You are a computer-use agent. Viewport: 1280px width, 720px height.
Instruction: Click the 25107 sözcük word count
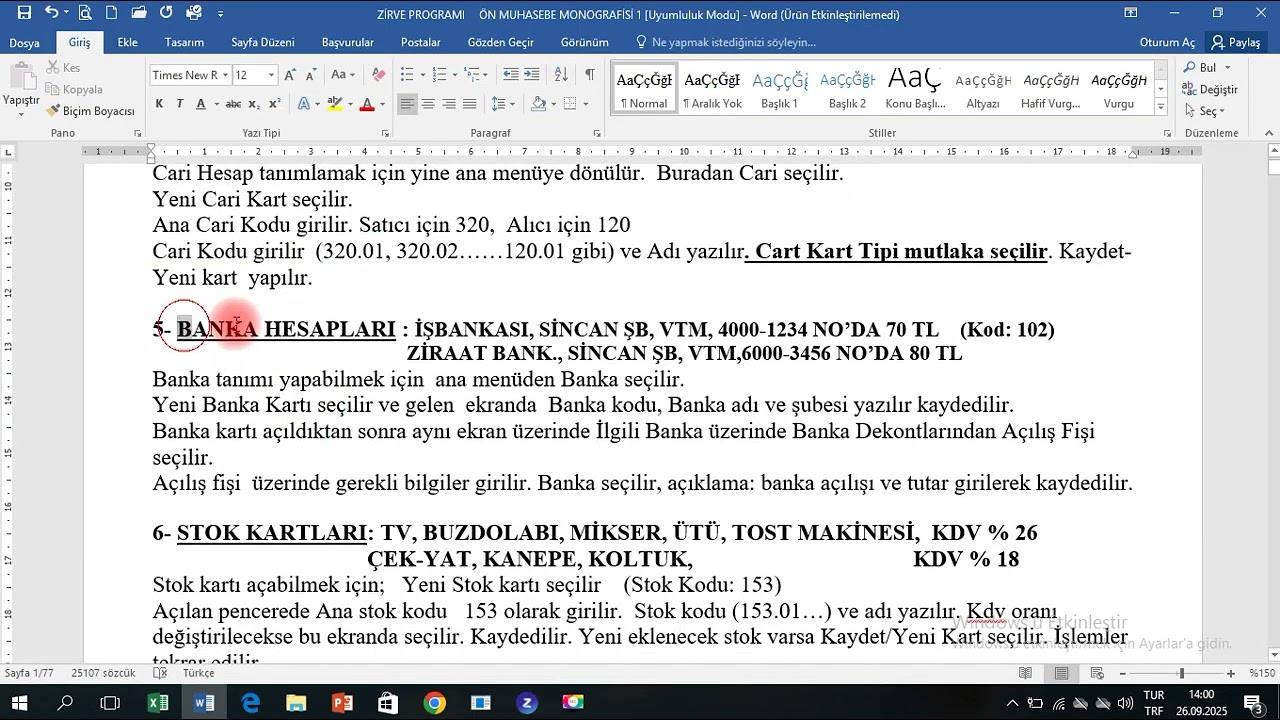point(104,674)
